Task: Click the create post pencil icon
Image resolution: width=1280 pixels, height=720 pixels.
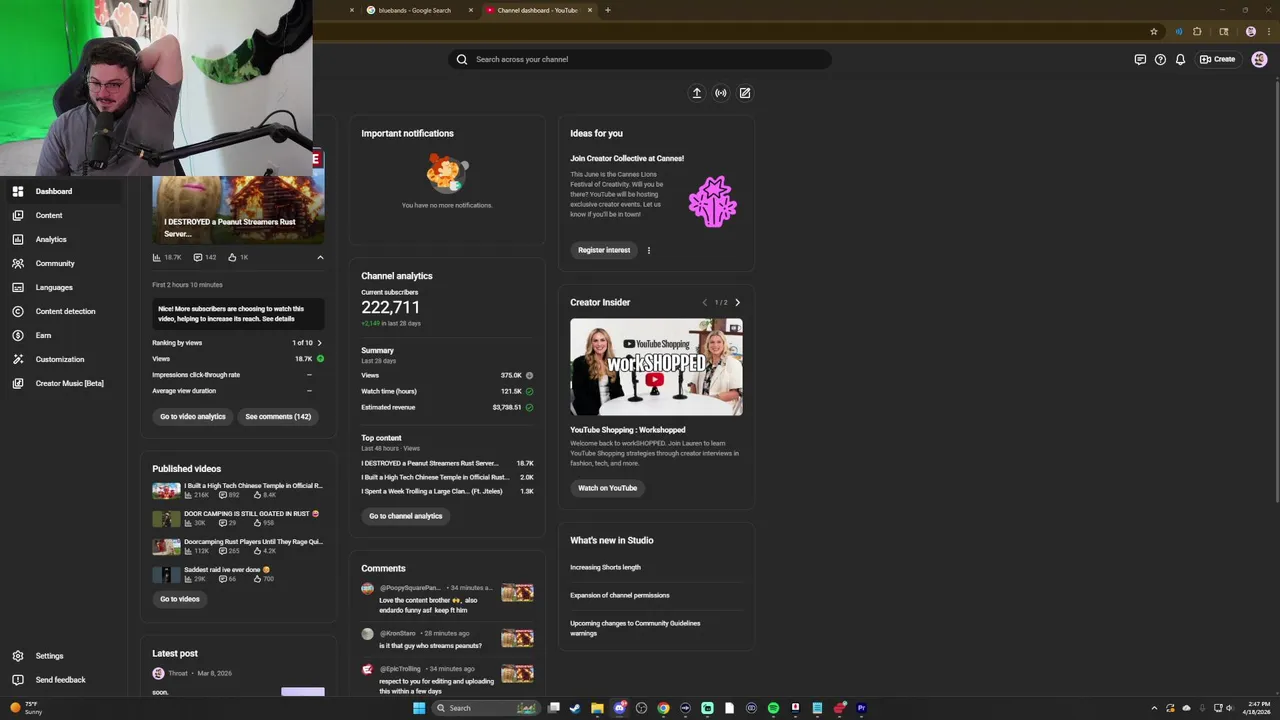Action: 745,93
